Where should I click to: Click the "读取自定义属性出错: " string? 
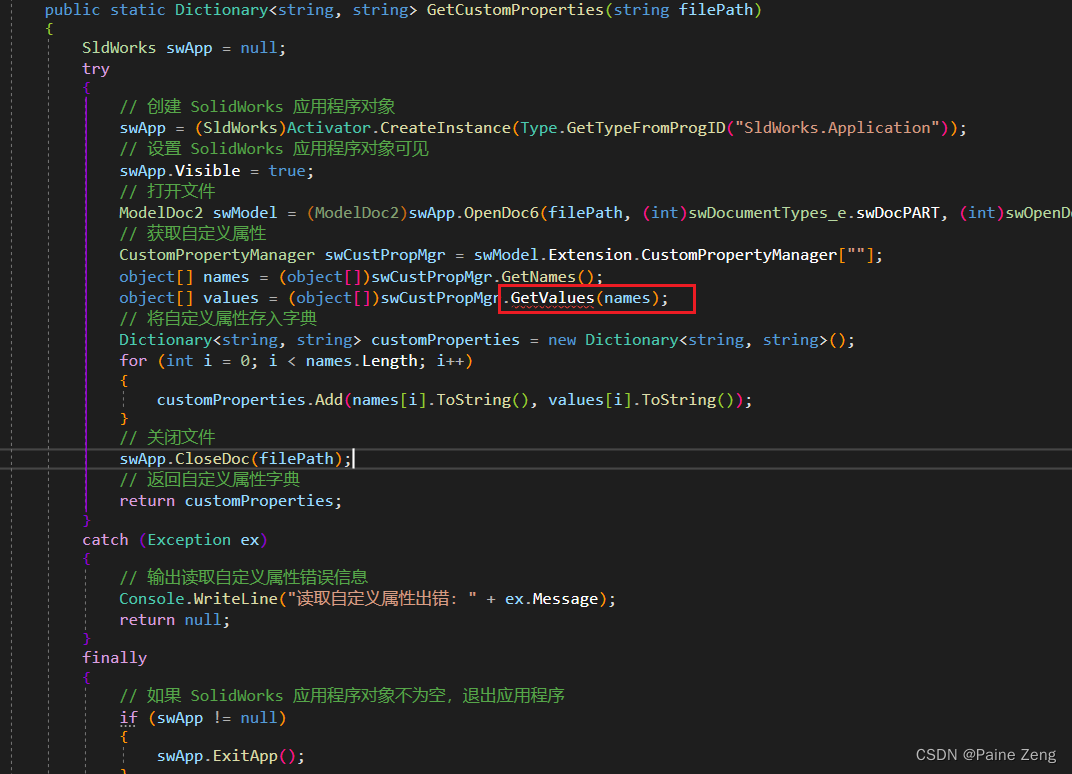pyautogui.click(x=381, y=599)
